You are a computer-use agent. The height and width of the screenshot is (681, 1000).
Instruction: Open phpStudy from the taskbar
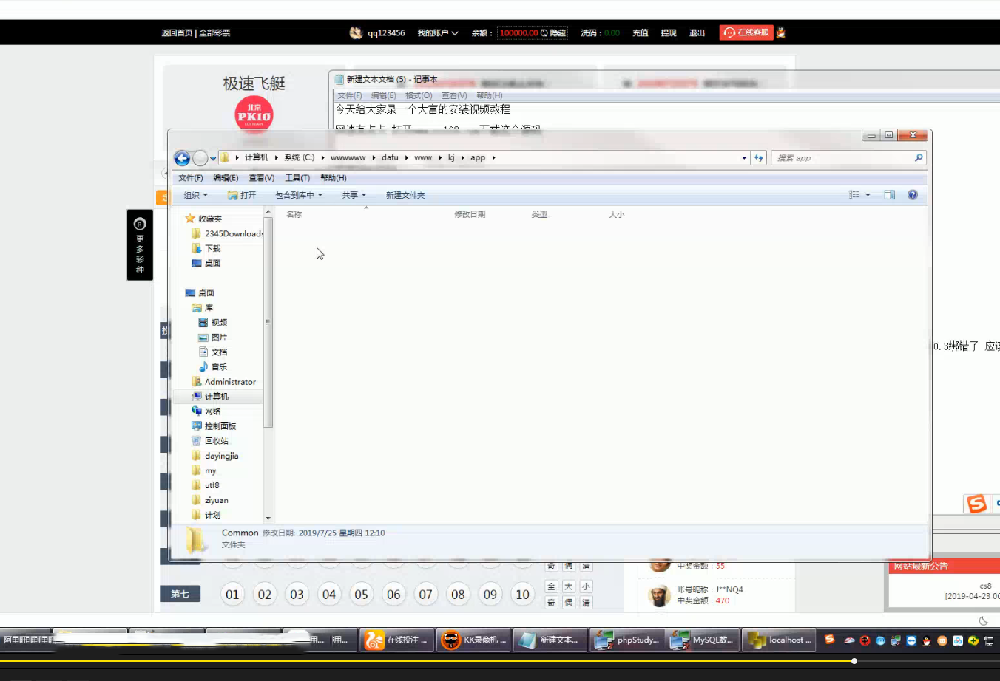[x=627, y=640]
